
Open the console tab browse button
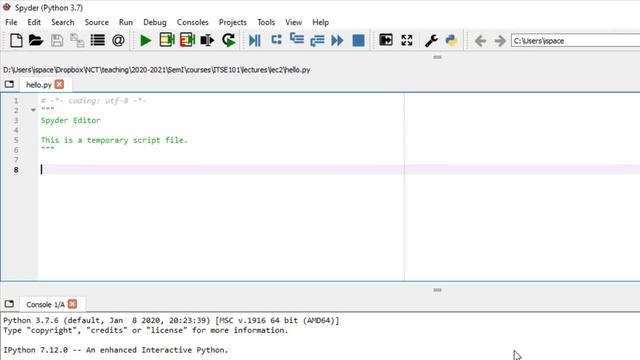[9, 304]
